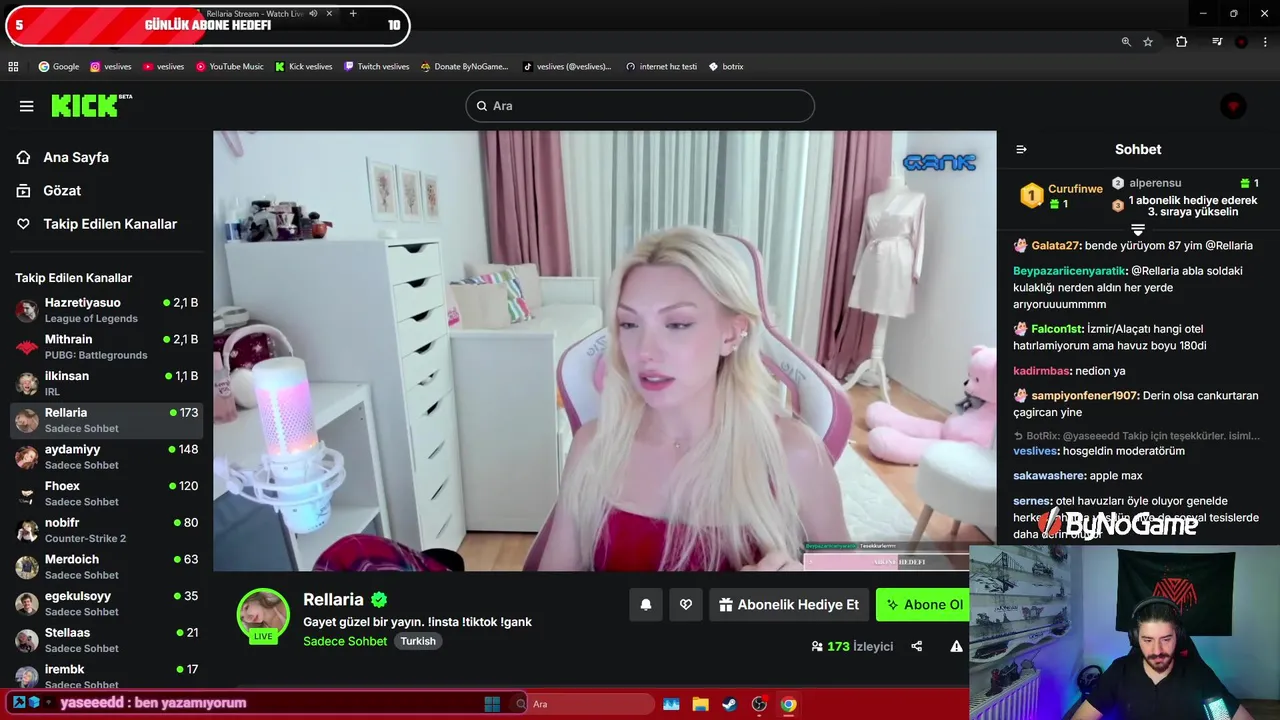This screenshot has height=720, width=1280.
Task: Switch to Chrome on the taskbar
Action: coord(789,704)
